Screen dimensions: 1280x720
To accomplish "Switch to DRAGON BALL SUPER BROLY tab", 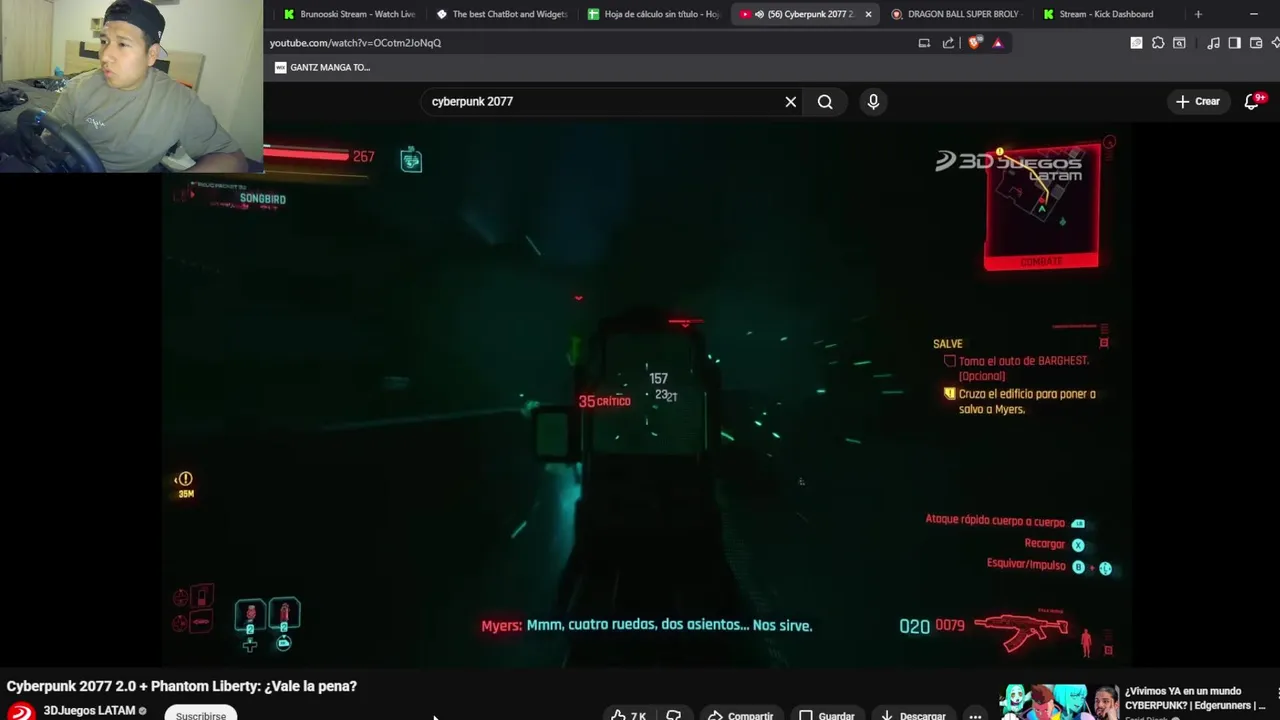I will [957, 14].
